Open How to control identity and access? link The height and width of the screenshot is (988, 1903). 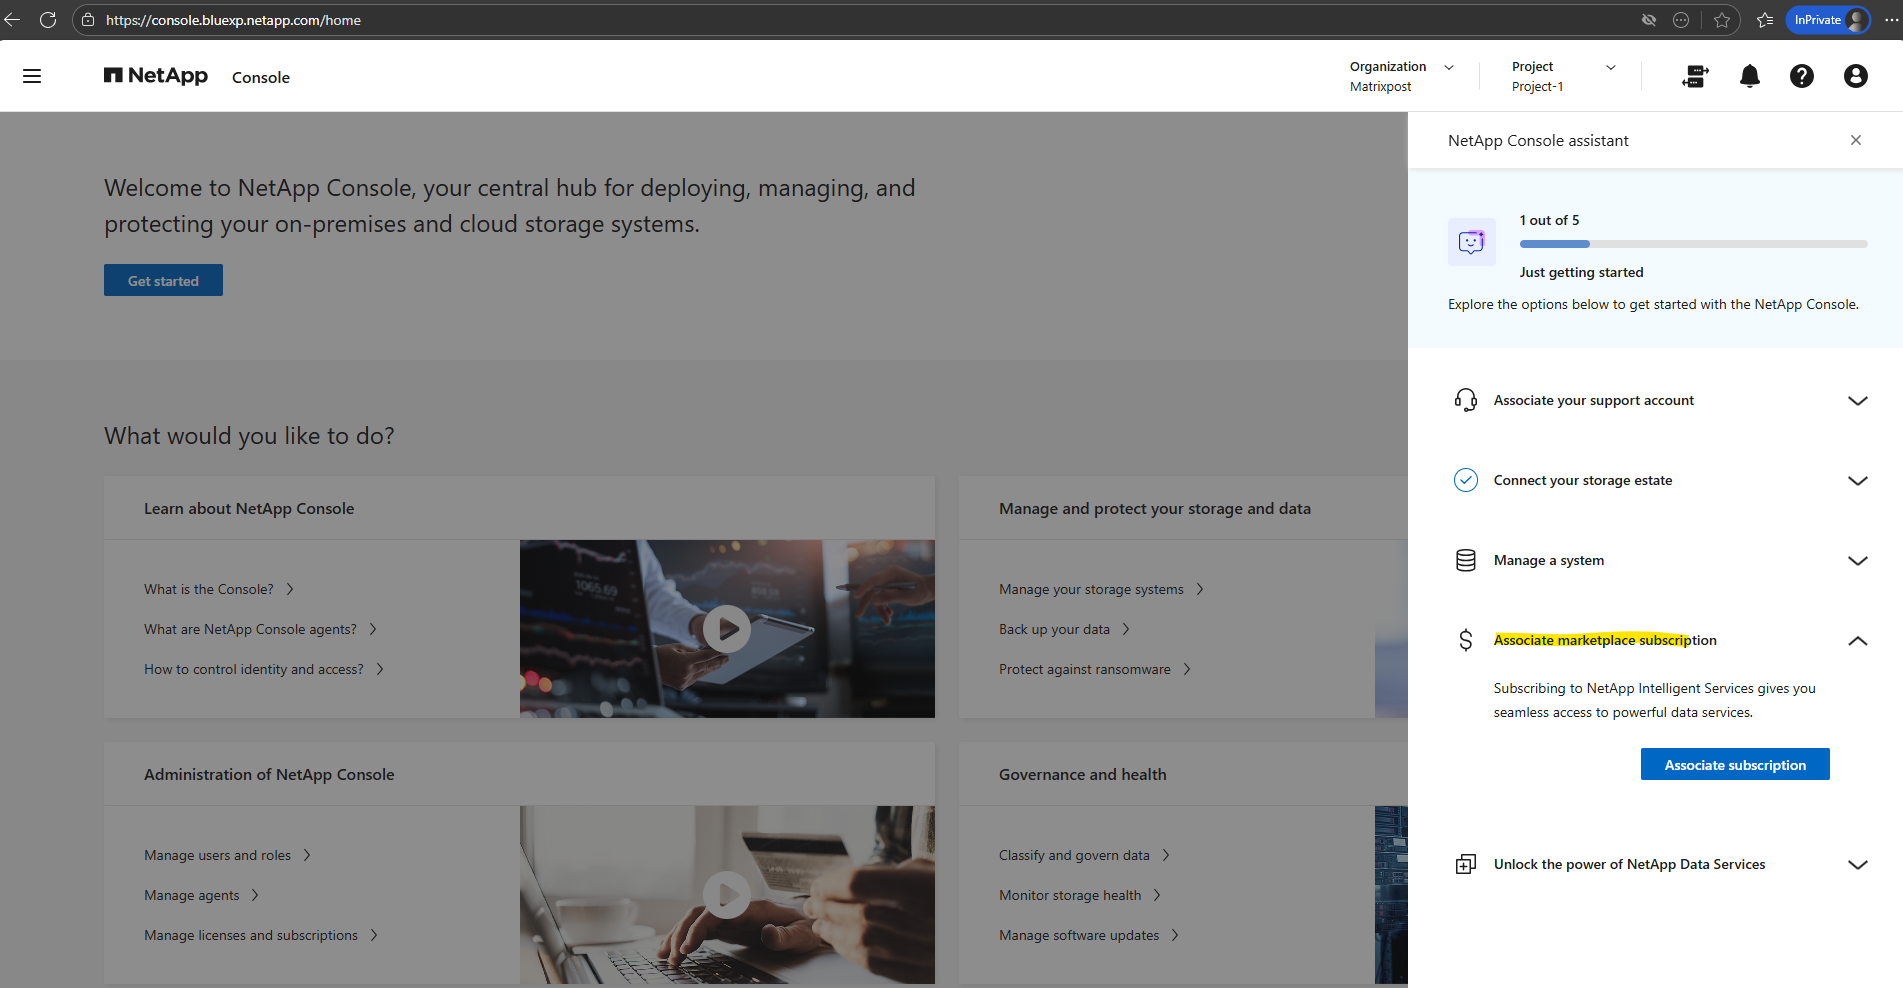(264, 669)
